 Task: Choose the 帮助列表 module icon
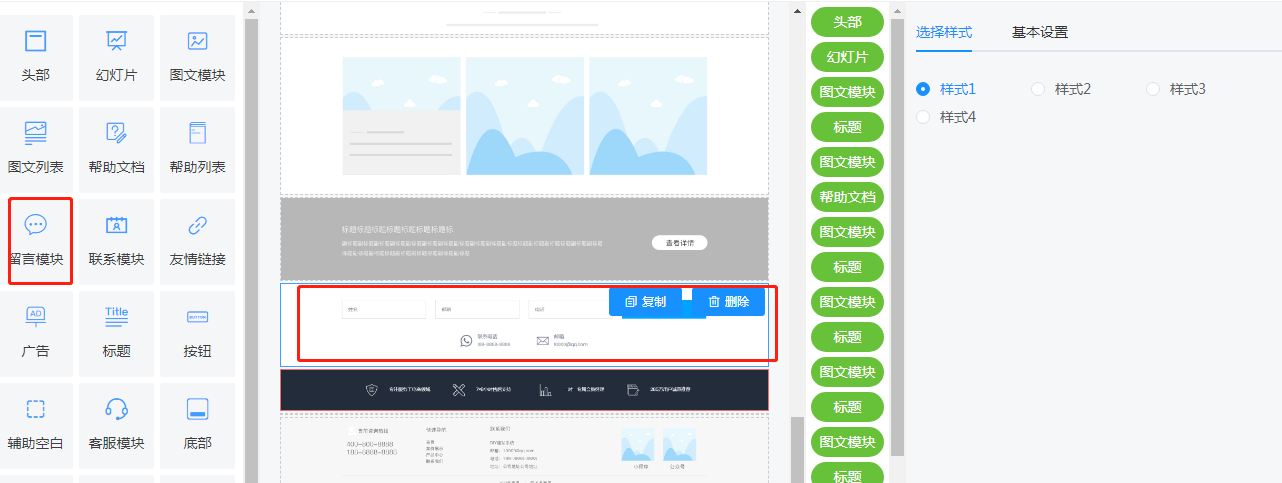tap(197, 133)
